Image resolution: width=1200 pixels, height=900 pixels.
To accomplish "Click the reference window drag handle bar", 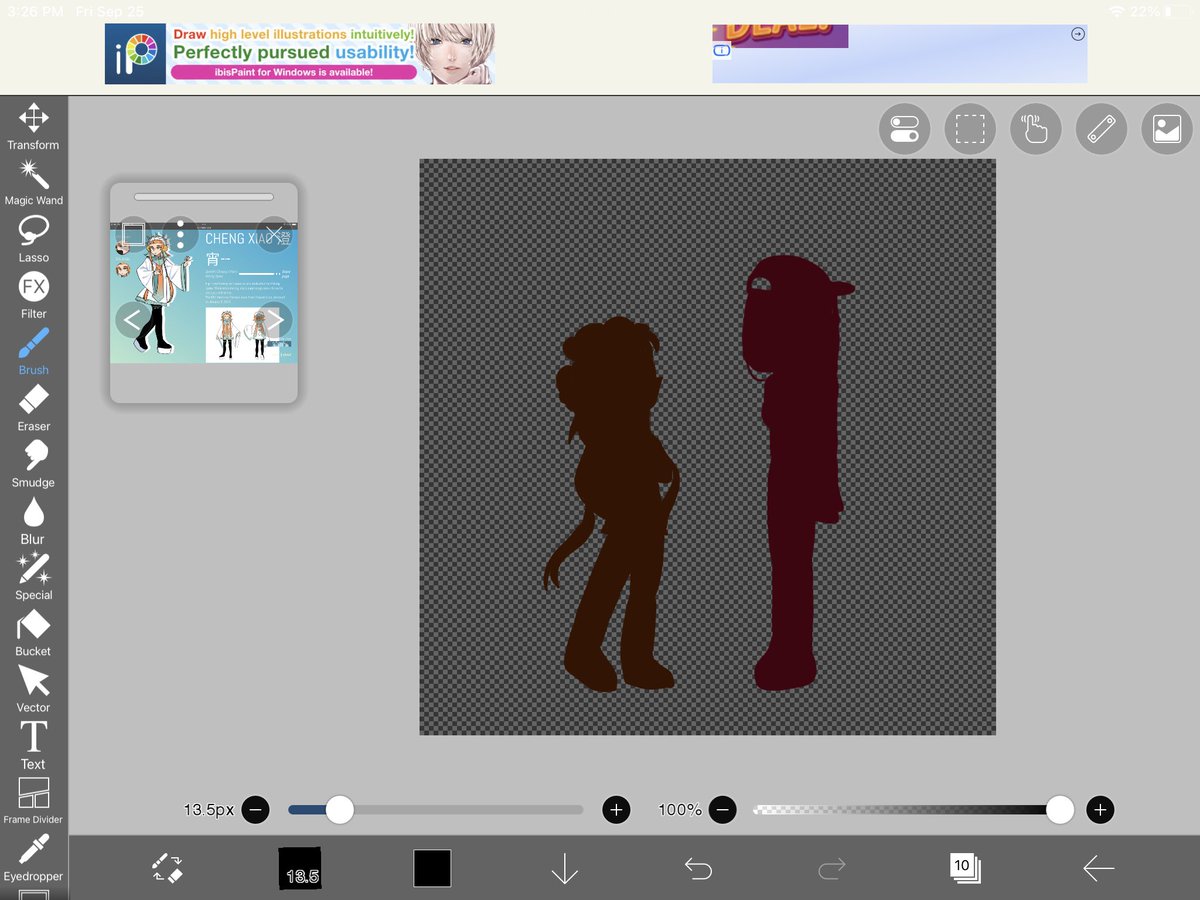I will click(x=204, y=197).
